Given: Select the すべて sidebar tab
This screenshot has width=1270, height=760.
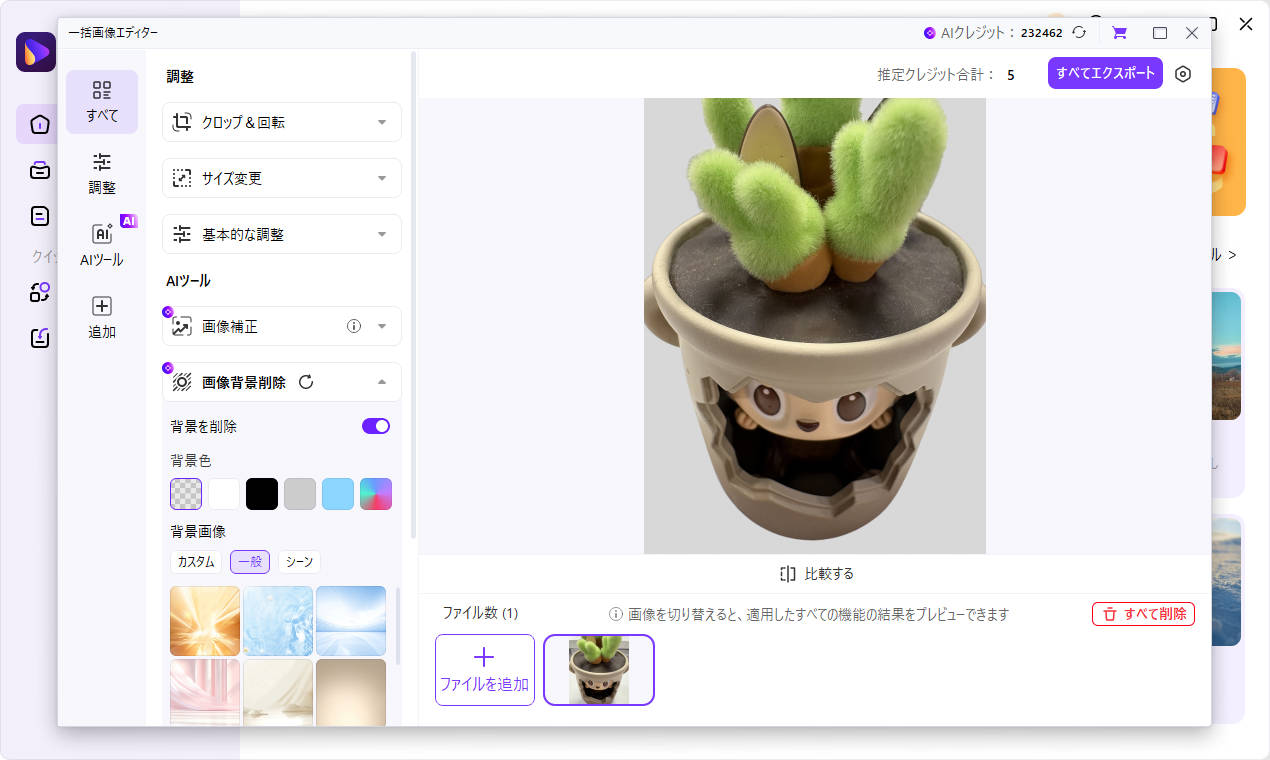Looking at the screenshot, I should [x=102, y=102].
